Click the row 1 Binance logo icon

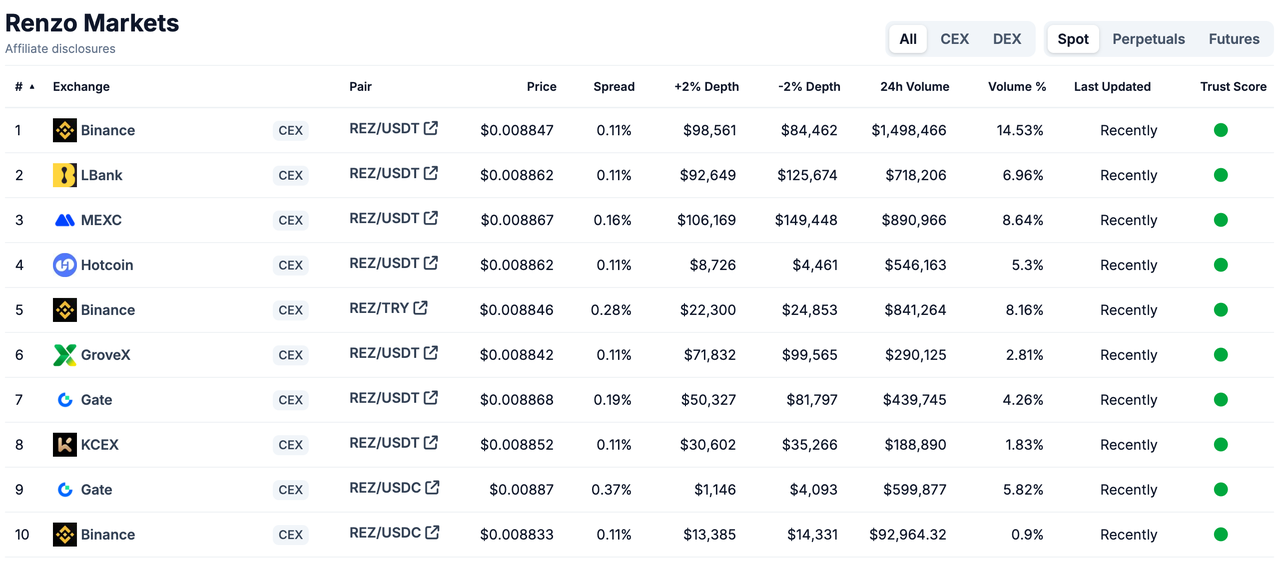click(x=65, y=130)
